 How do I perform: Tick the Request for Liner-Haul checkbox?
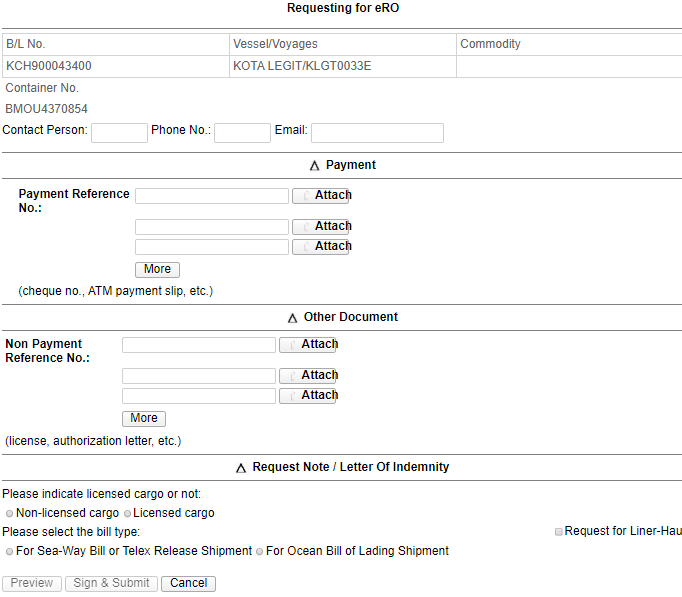coord(559,532)
